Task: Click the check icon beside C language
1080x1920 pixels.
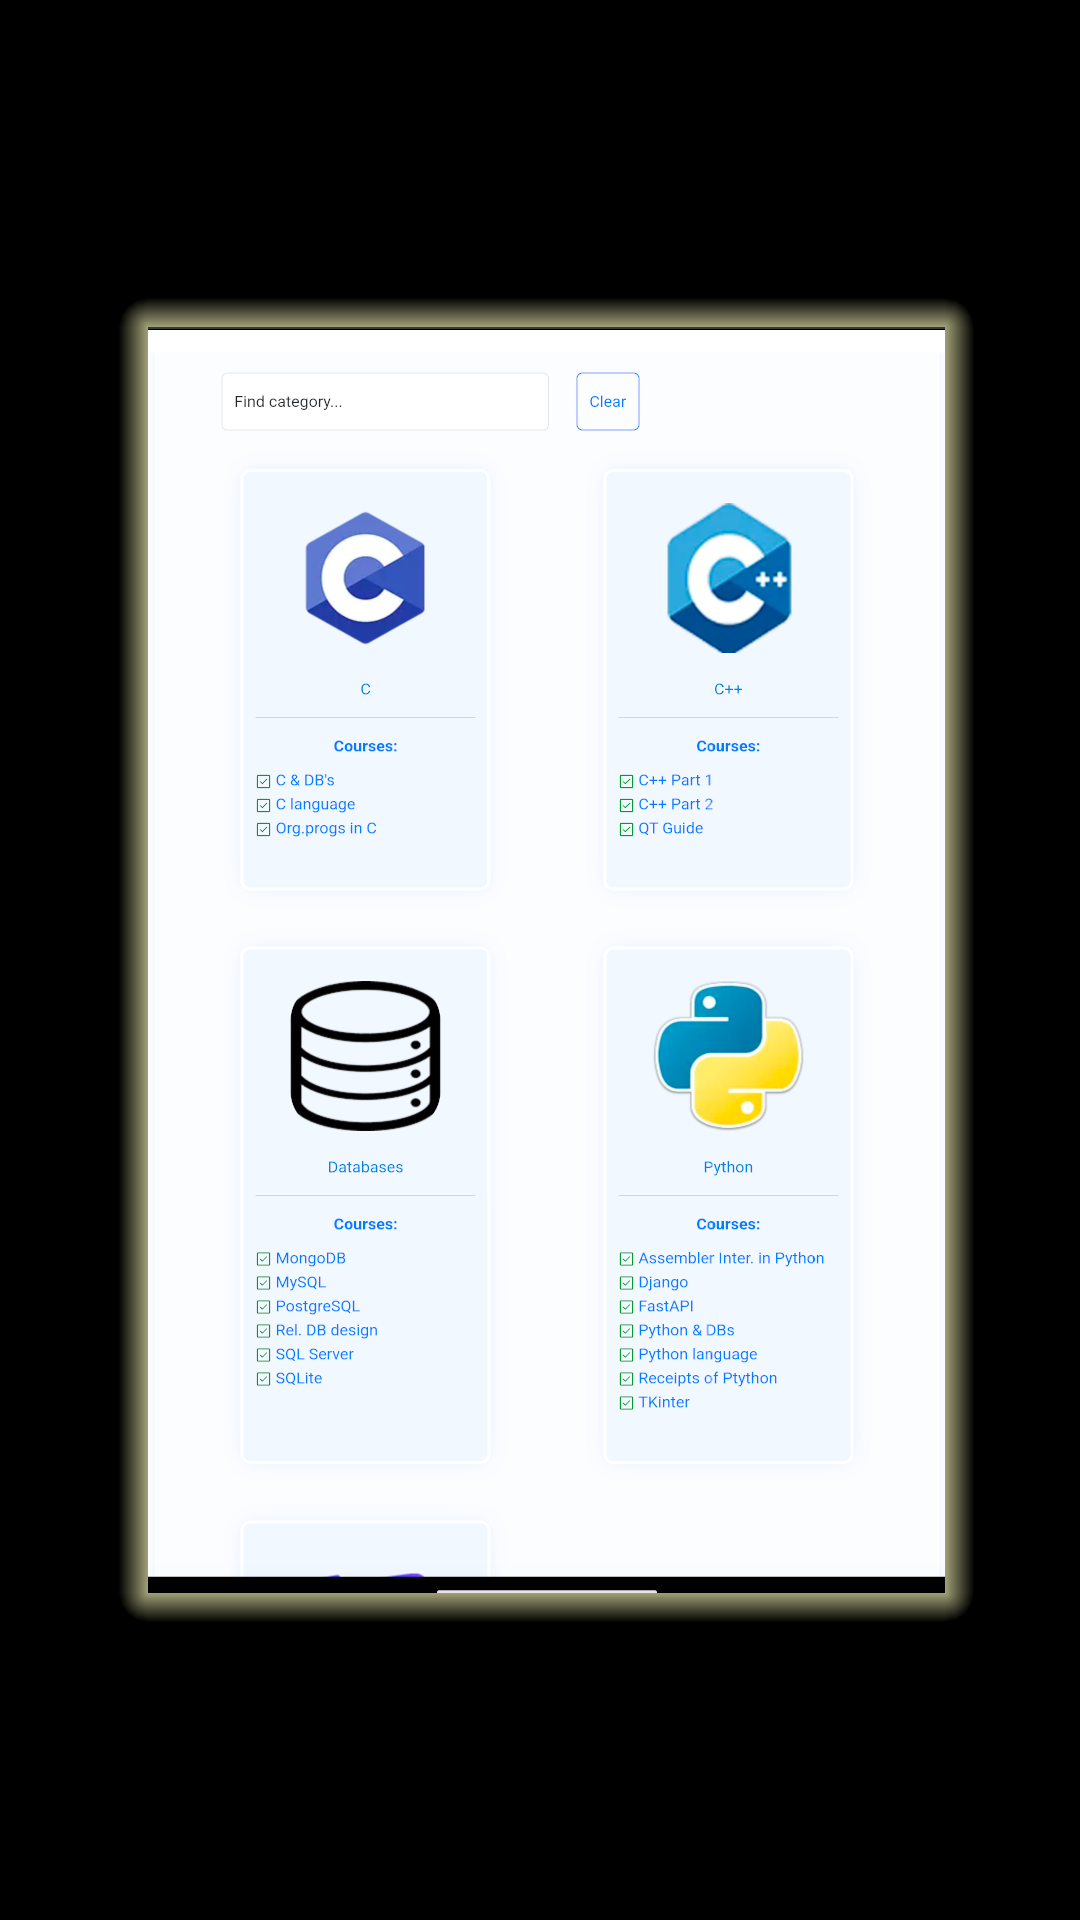Action: (264, 805)
